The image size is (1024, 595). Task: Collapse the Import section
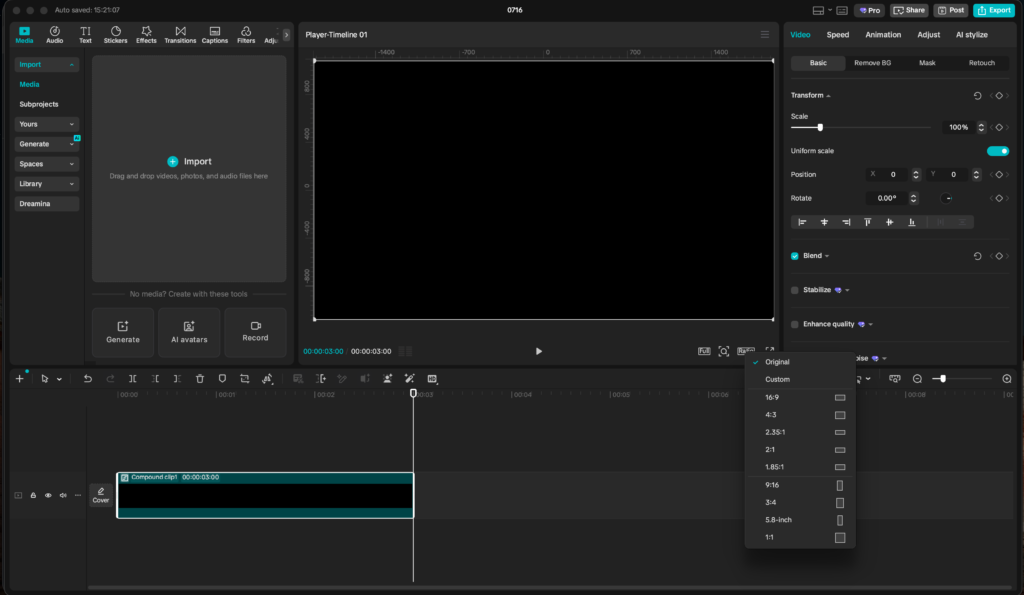(46, 65)
